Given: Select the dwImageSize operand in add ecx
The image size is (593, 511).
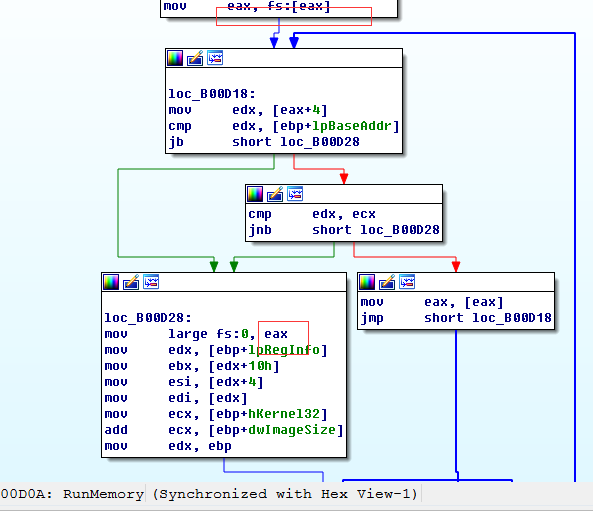Looking at the screenshot, I should pos(292,430).
